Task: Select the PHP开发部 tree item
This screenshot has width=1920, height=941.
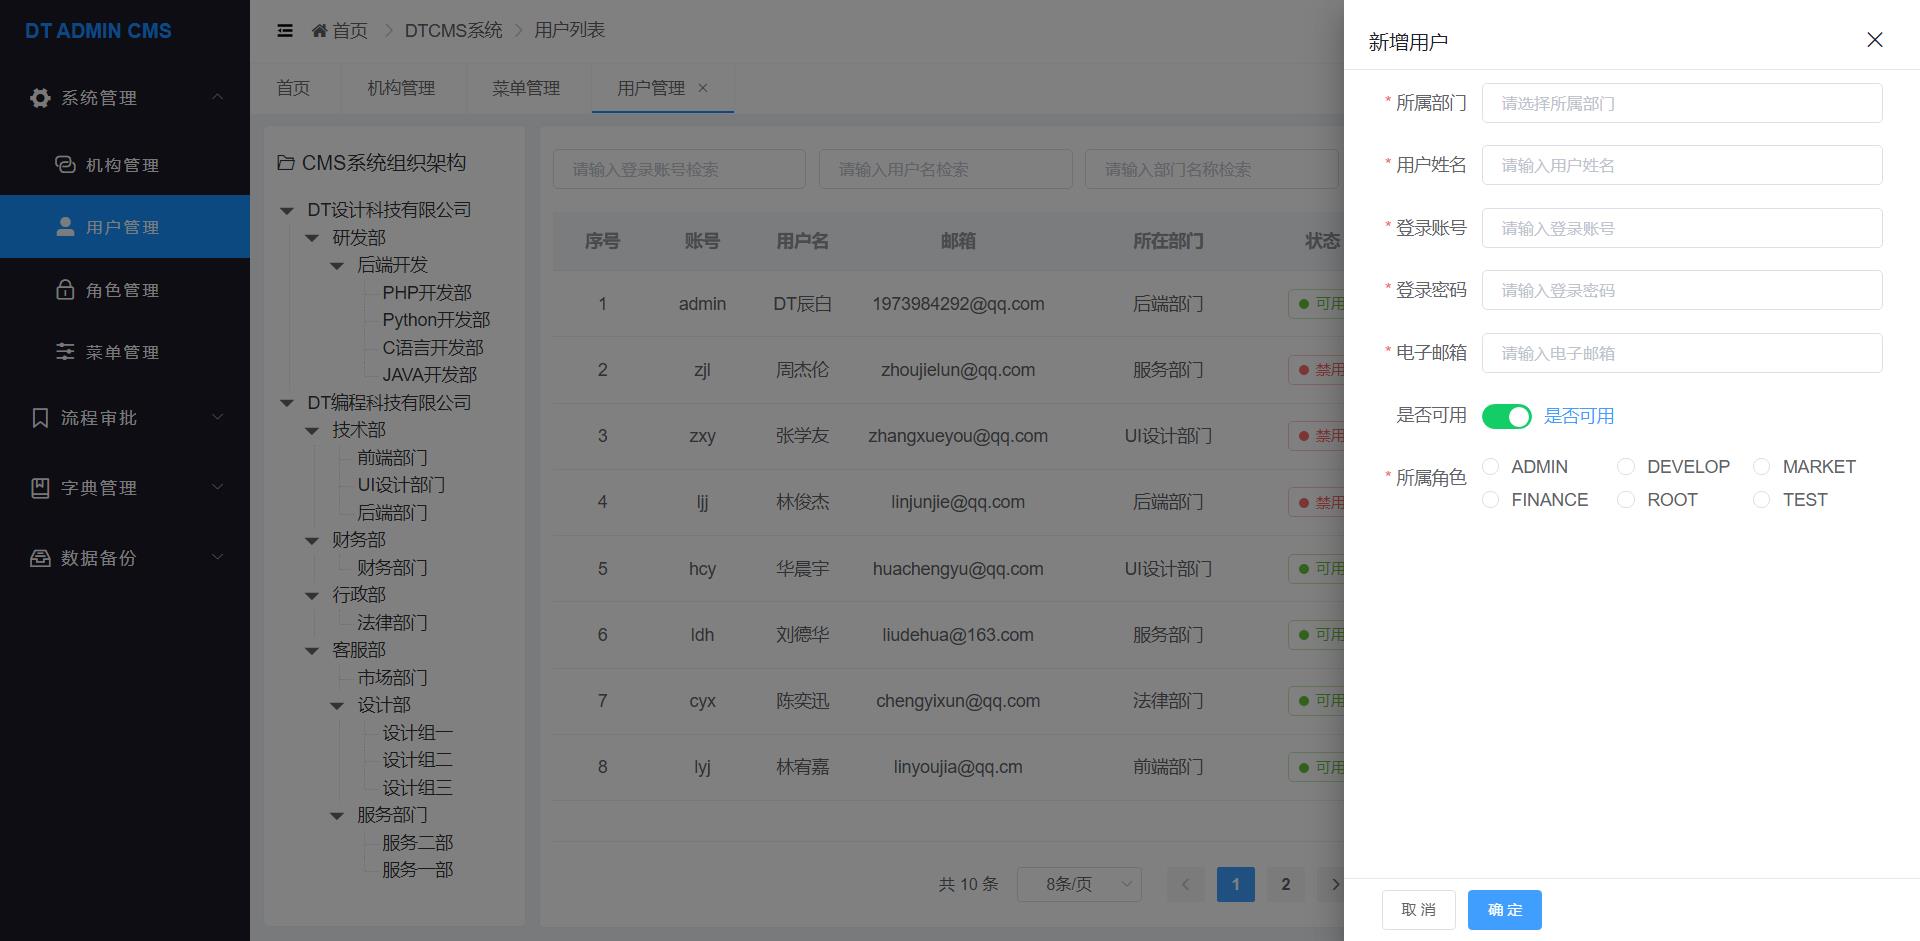Action: point(427,293)
